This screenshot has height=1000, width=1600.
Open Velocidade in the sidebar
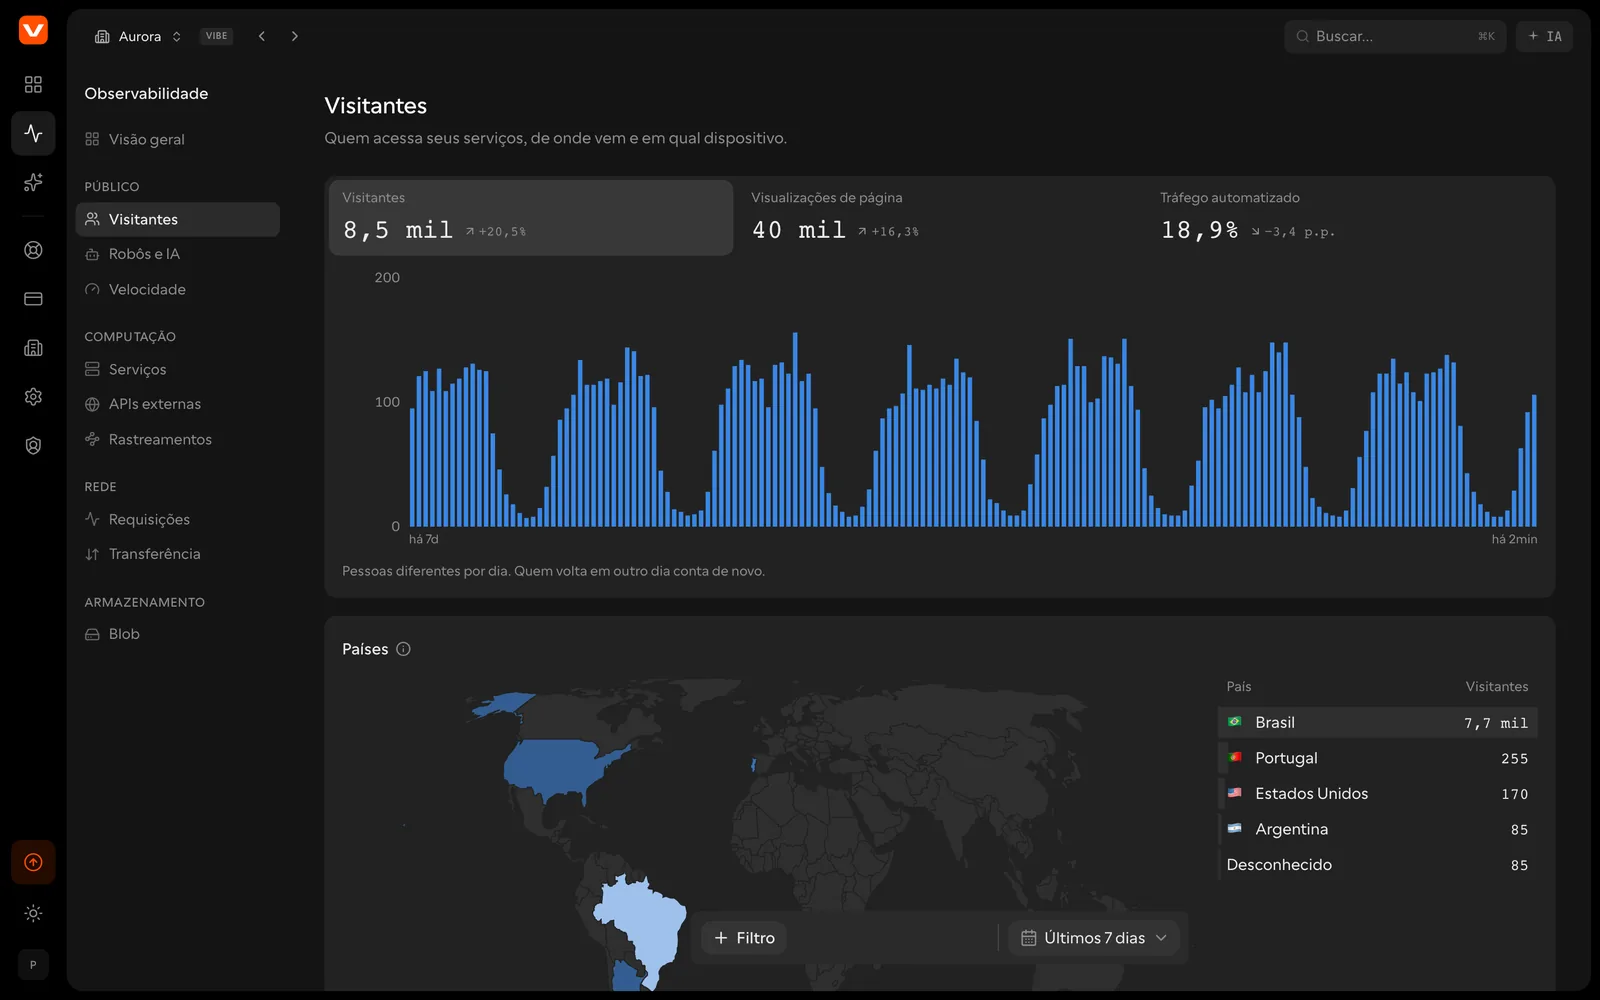[x=178, y=289]
